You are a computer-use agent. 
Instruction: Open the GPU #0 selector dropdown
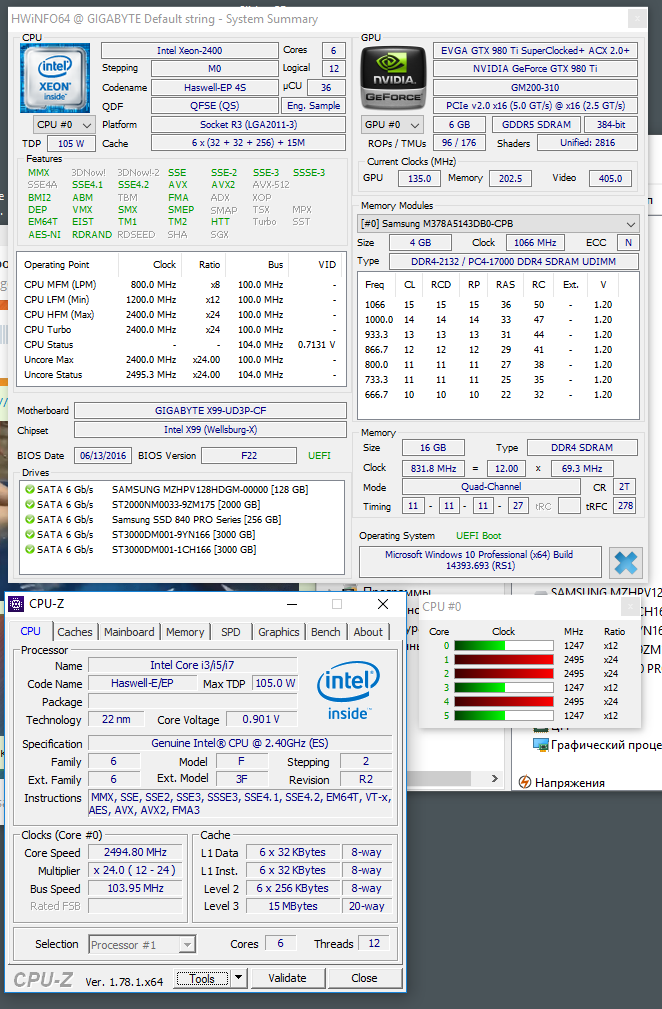point(392,124)
